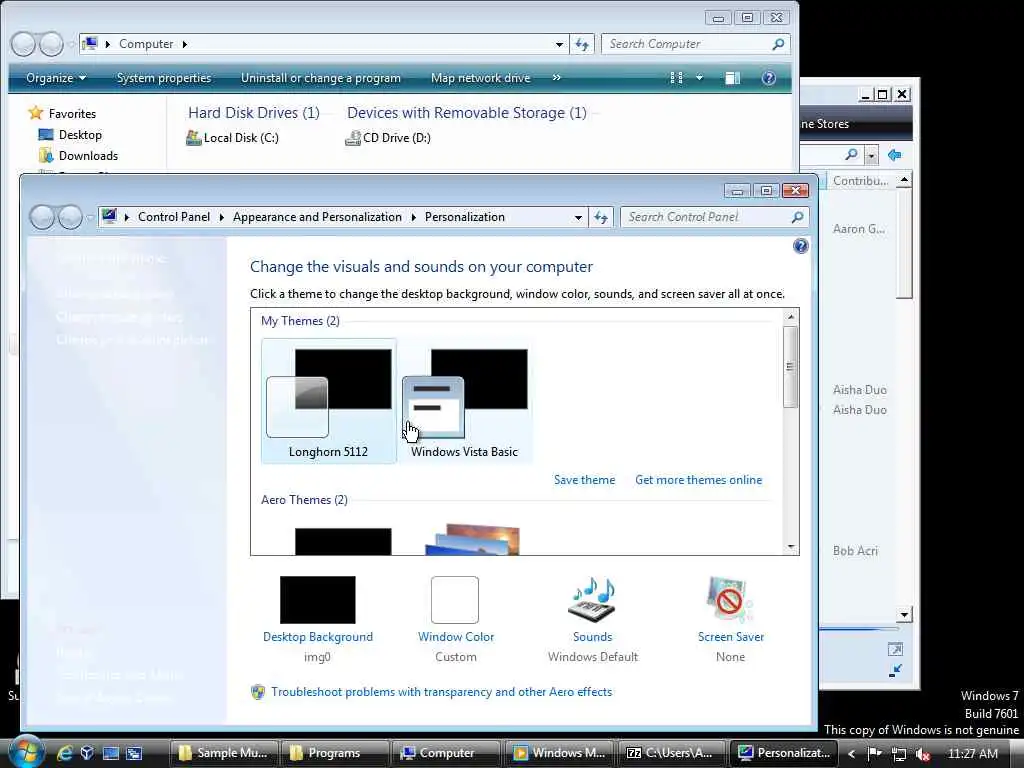Viewport: 1024px width, 768px height.
Task: Click the search magnifier in Control Panel box
Action: (x=797, y=217)
